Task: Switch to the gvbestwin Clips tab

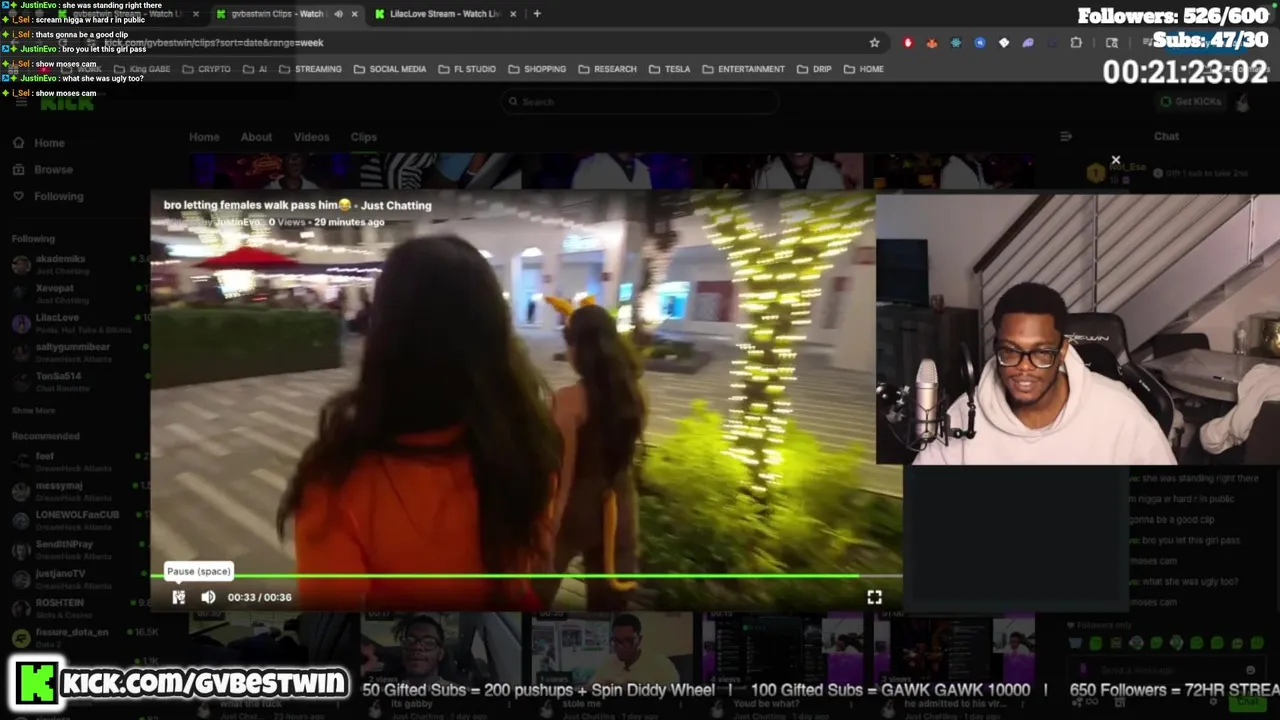Action: (x=277, y=14)
